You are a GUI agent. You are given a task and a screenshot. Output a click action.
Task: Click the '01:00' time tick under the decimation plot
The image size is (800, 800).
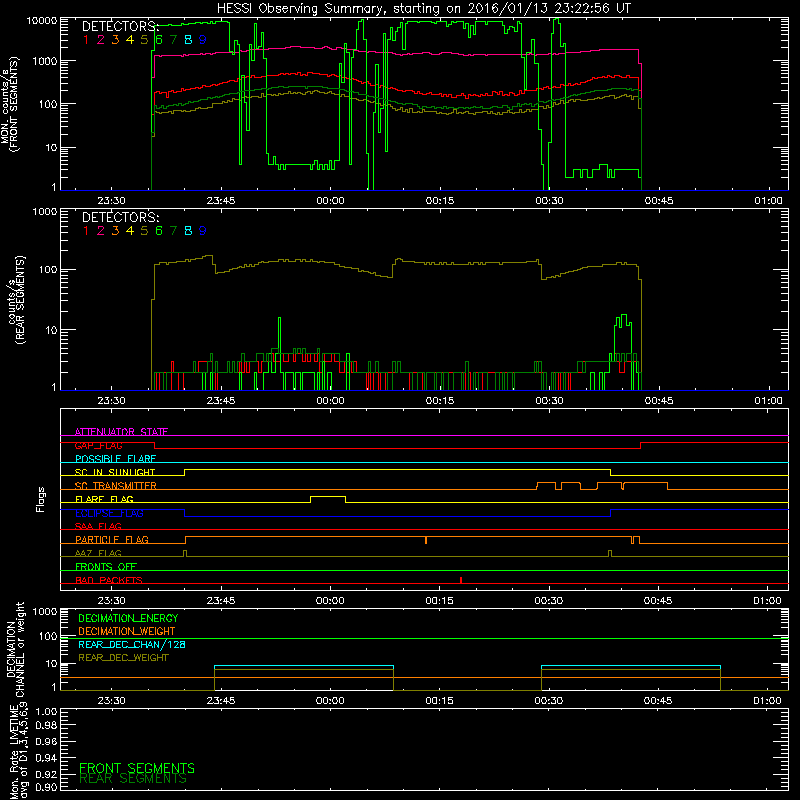(767, 701)
